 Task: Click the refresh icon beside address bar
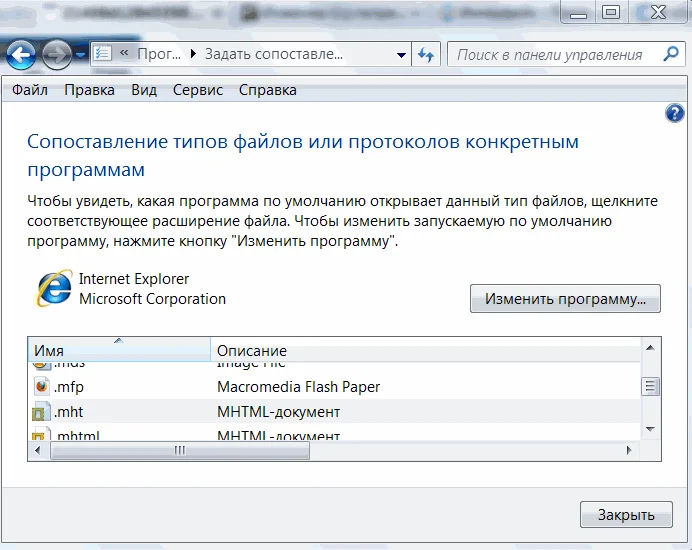coord(427,55)
